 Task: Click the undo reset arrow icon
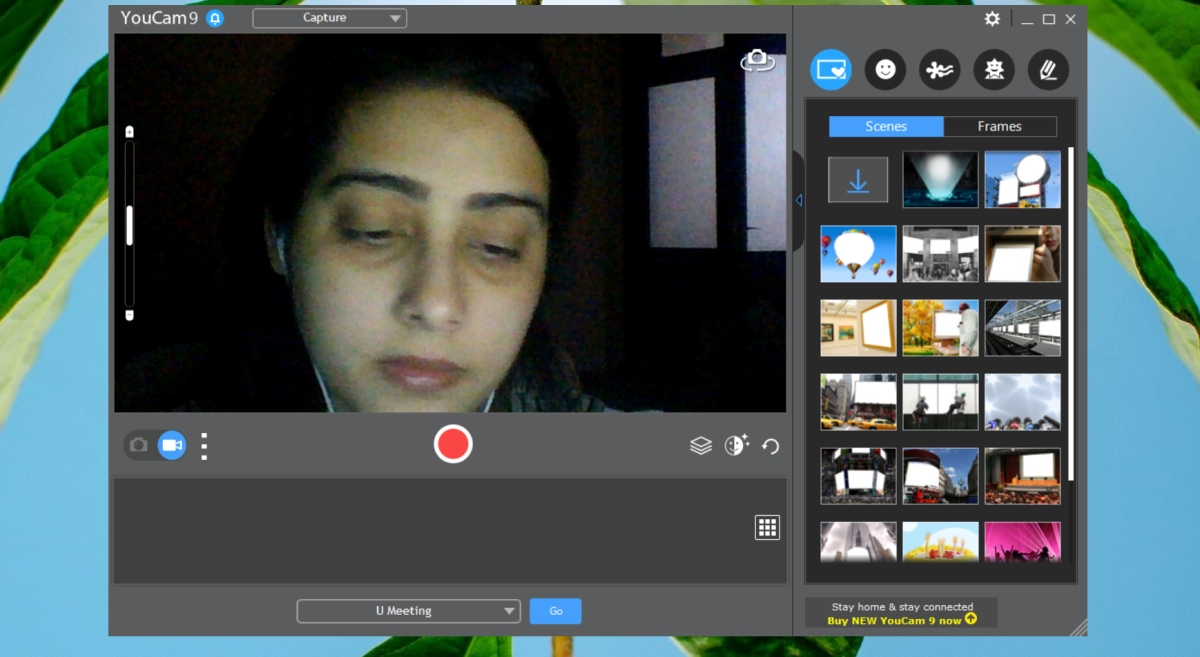[770, 446]
